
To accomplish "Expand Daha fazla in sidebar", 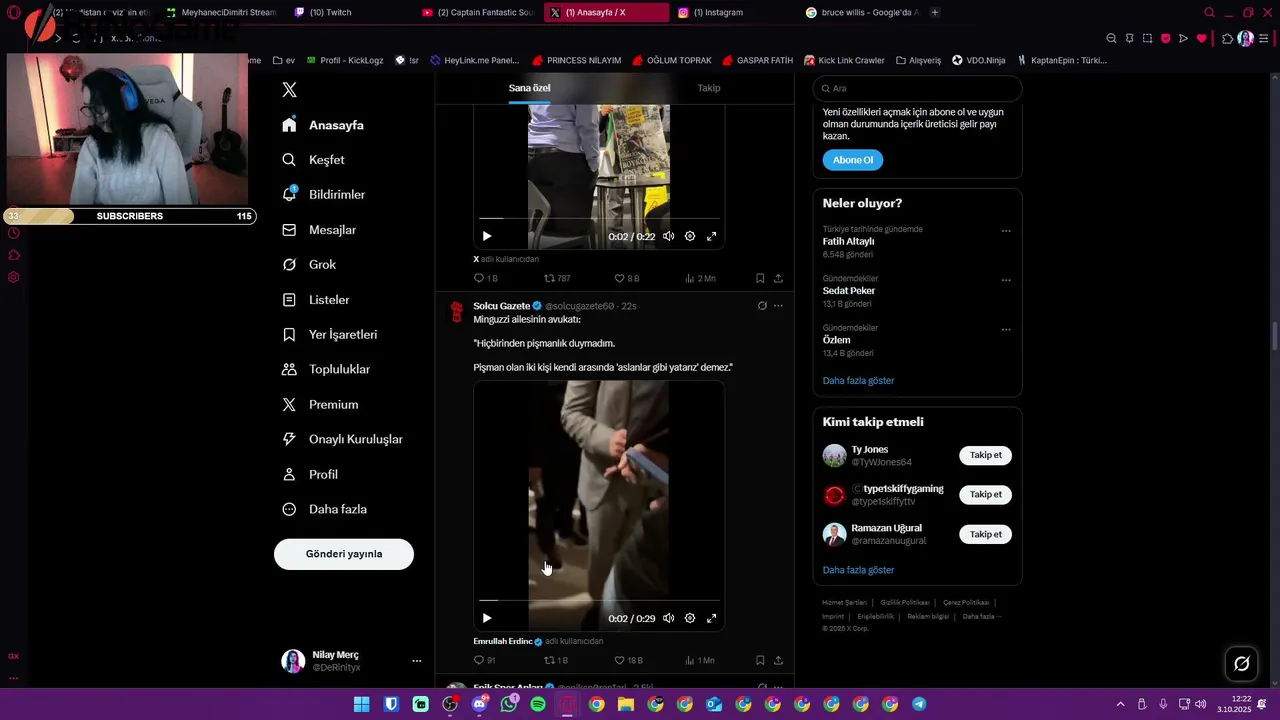I will [x=324, y=509].
